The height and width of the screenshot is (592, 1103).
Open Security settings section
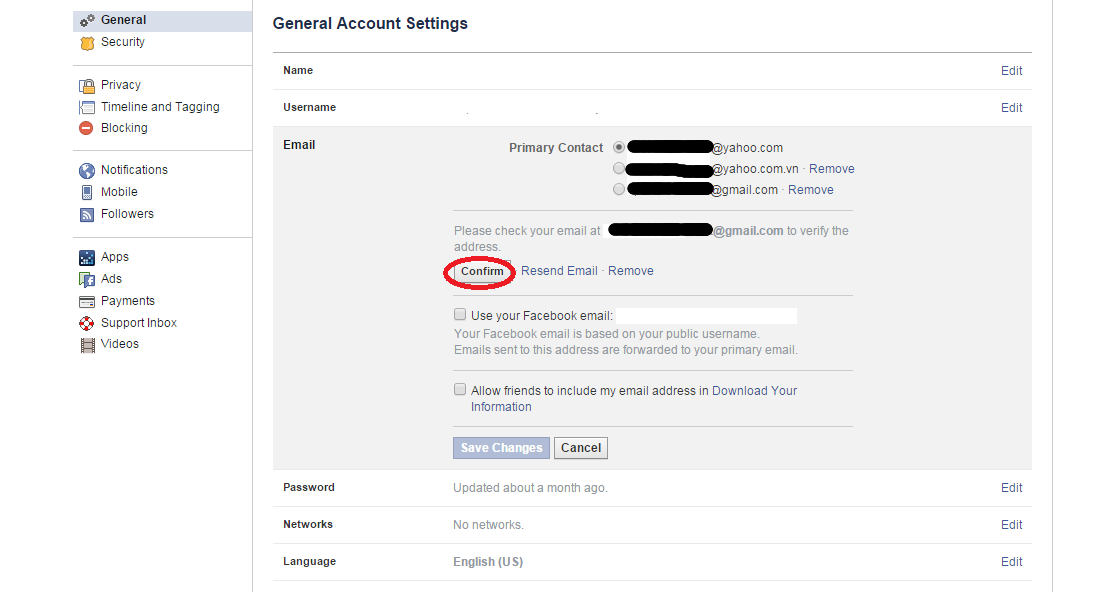(122, 42)
